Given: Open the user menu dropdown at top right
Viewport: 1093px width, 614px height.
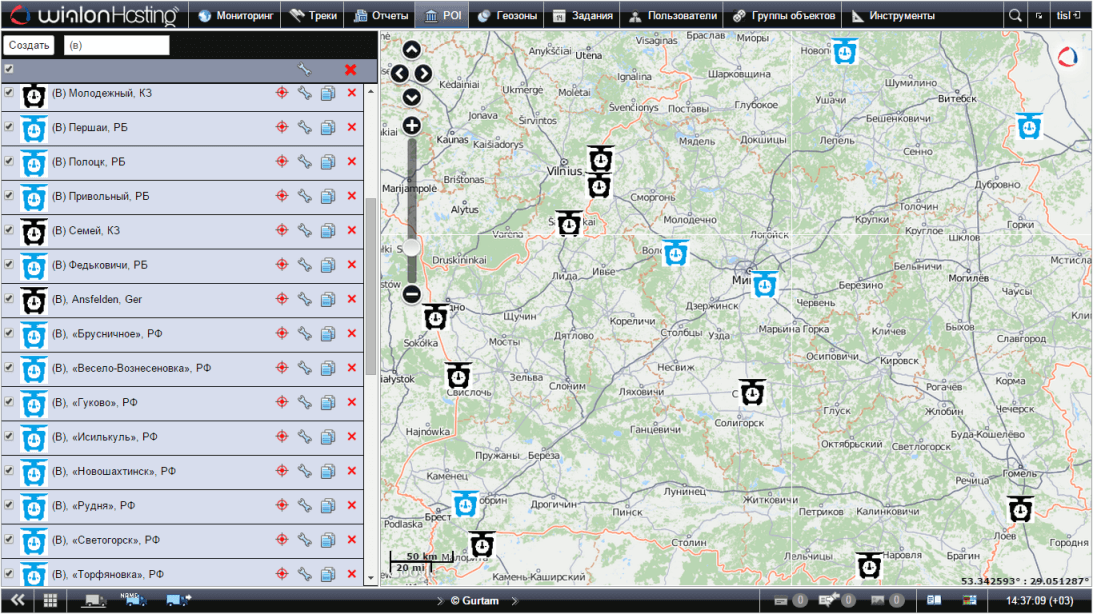Looking at the screenshot, I should 1068,16.
